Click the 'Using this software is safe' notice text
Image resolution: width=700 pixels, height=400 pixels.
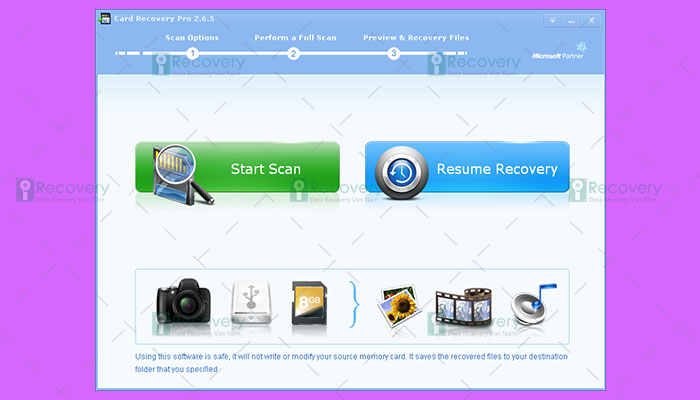point(351,363)
